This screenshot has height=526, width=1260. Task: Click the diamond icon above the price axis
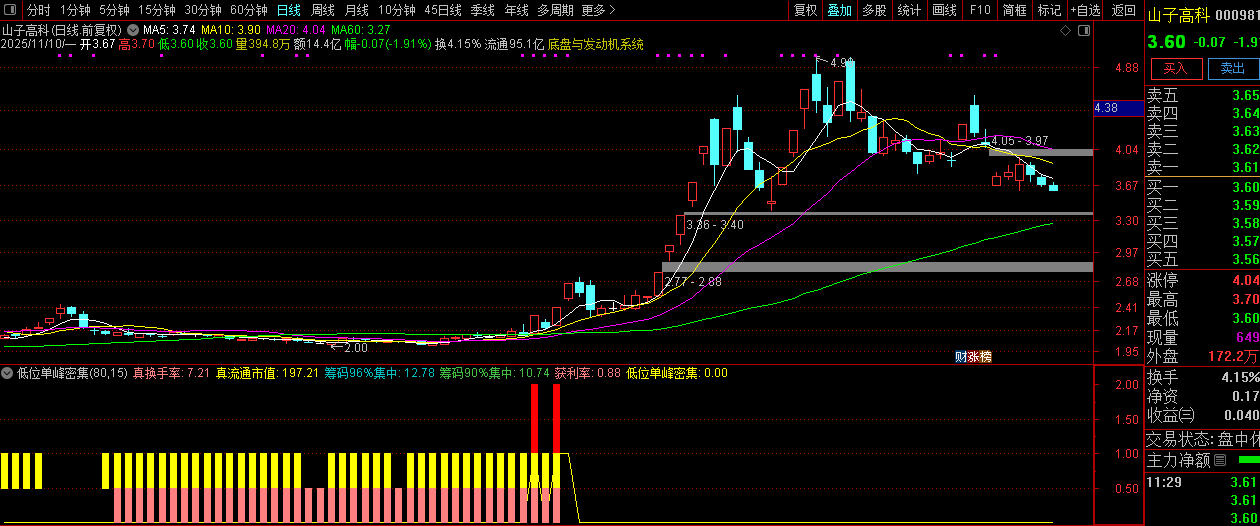[x=1065, y=30]
